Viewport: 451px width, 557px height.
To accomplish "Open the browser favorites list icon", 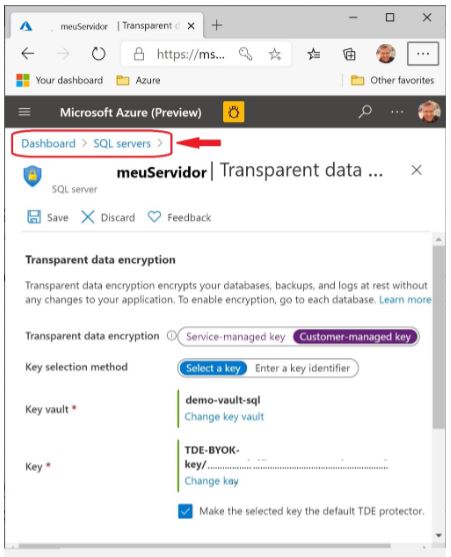I will tap(314, 54).
